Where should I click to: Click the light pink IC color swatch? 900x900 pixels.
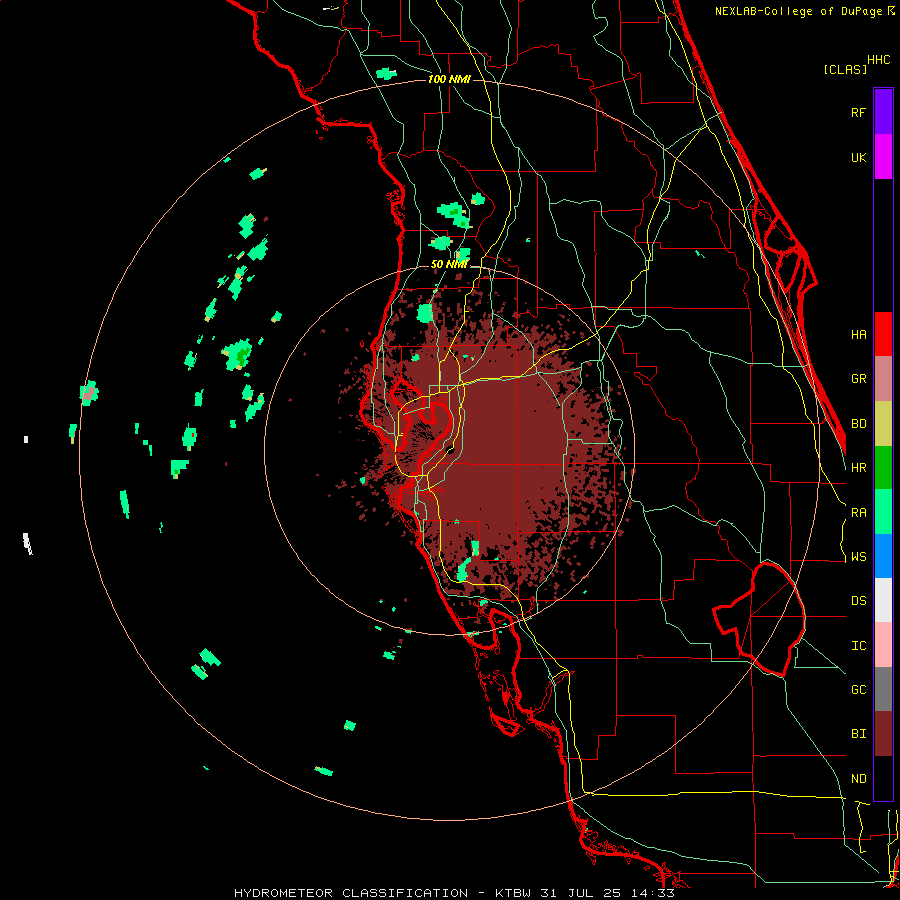click(x=883, y=645)
